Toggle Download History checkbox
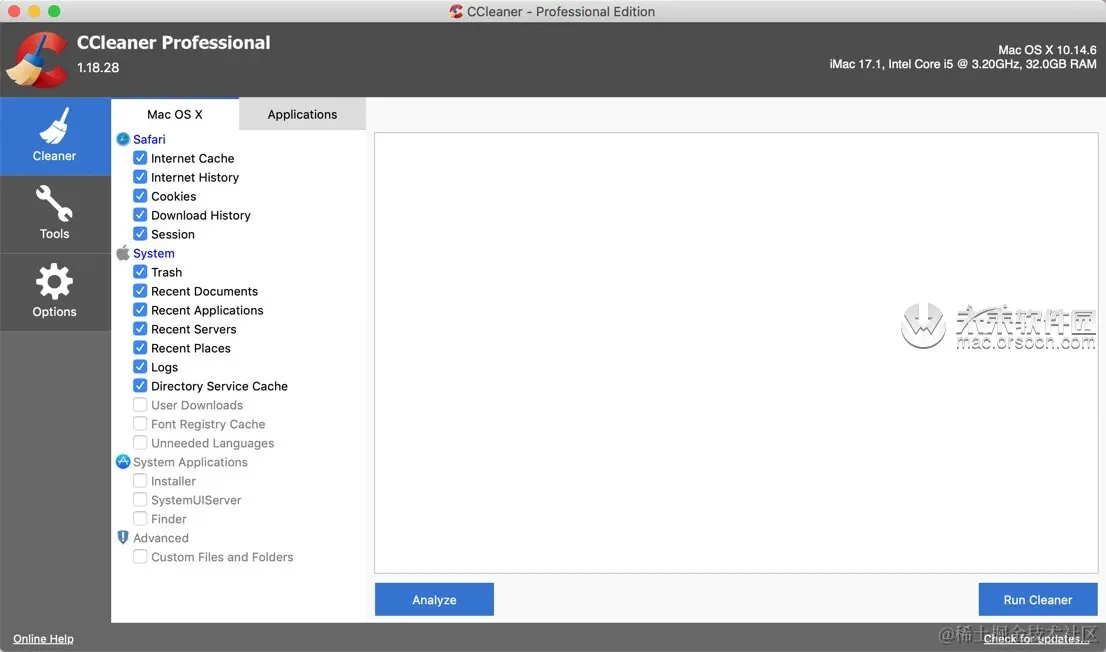1106x652 pixels. click(140, 215)
